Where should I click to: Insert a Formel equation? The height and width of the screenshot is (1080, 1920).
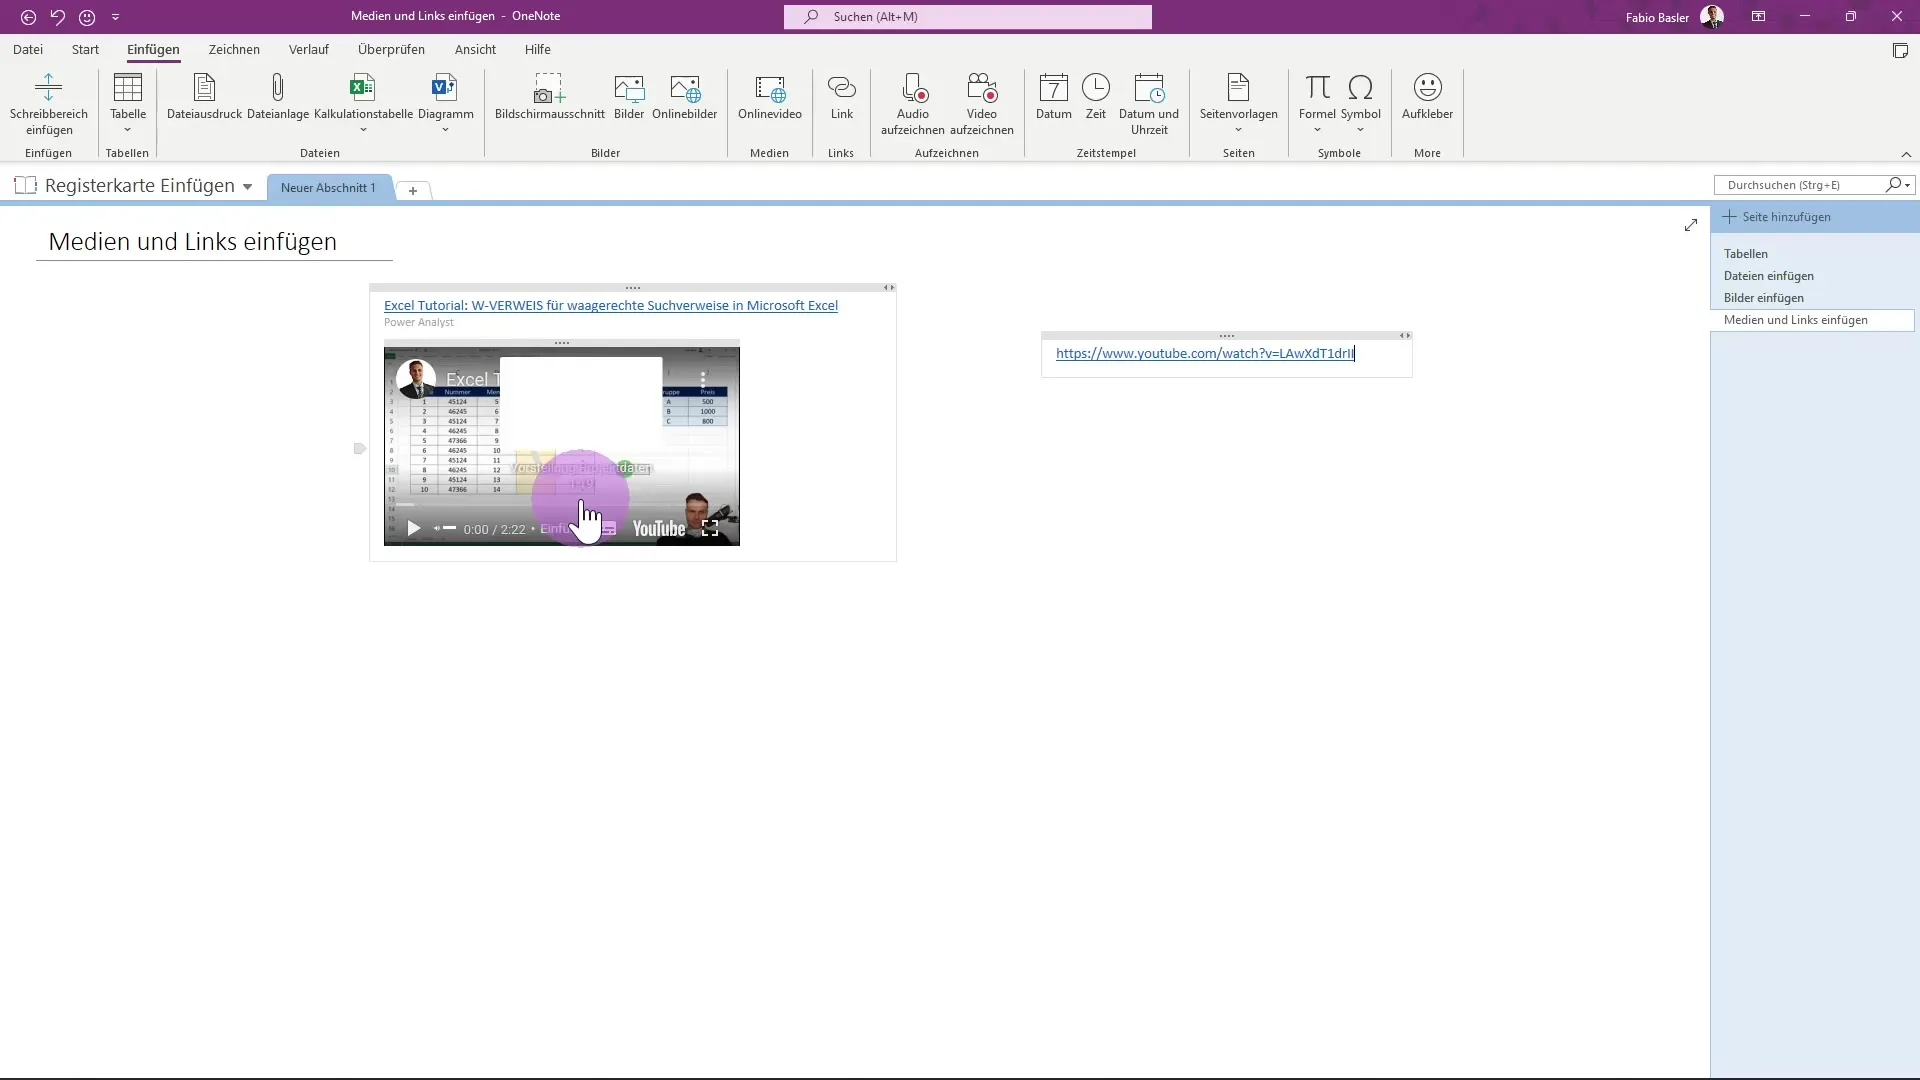point(1317,88)
